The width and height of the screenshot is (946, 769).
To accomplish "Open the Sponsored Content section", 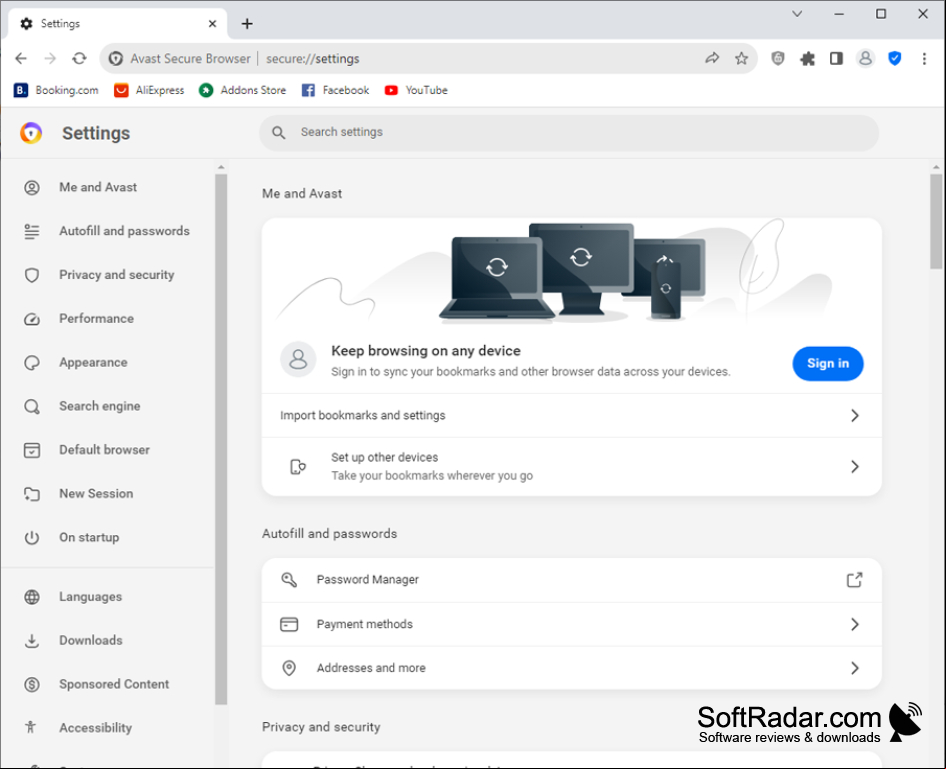I will (x=113, y=684).
